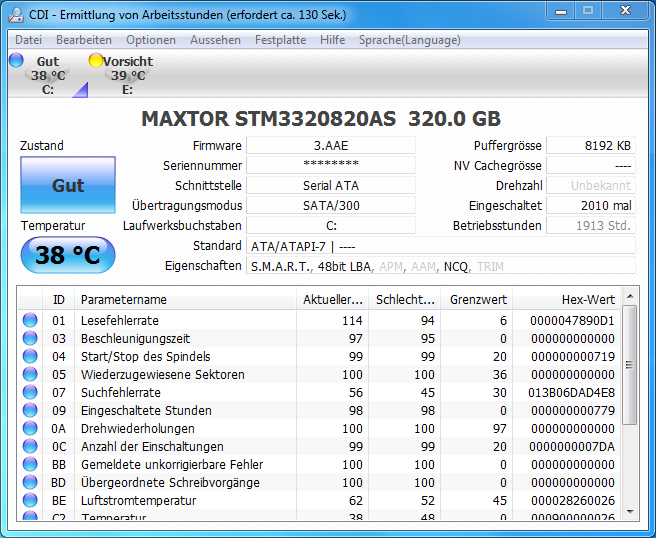656x538 pixels.
Task: Select the Beschleunigungszeit row text
Action: [135, 338]
